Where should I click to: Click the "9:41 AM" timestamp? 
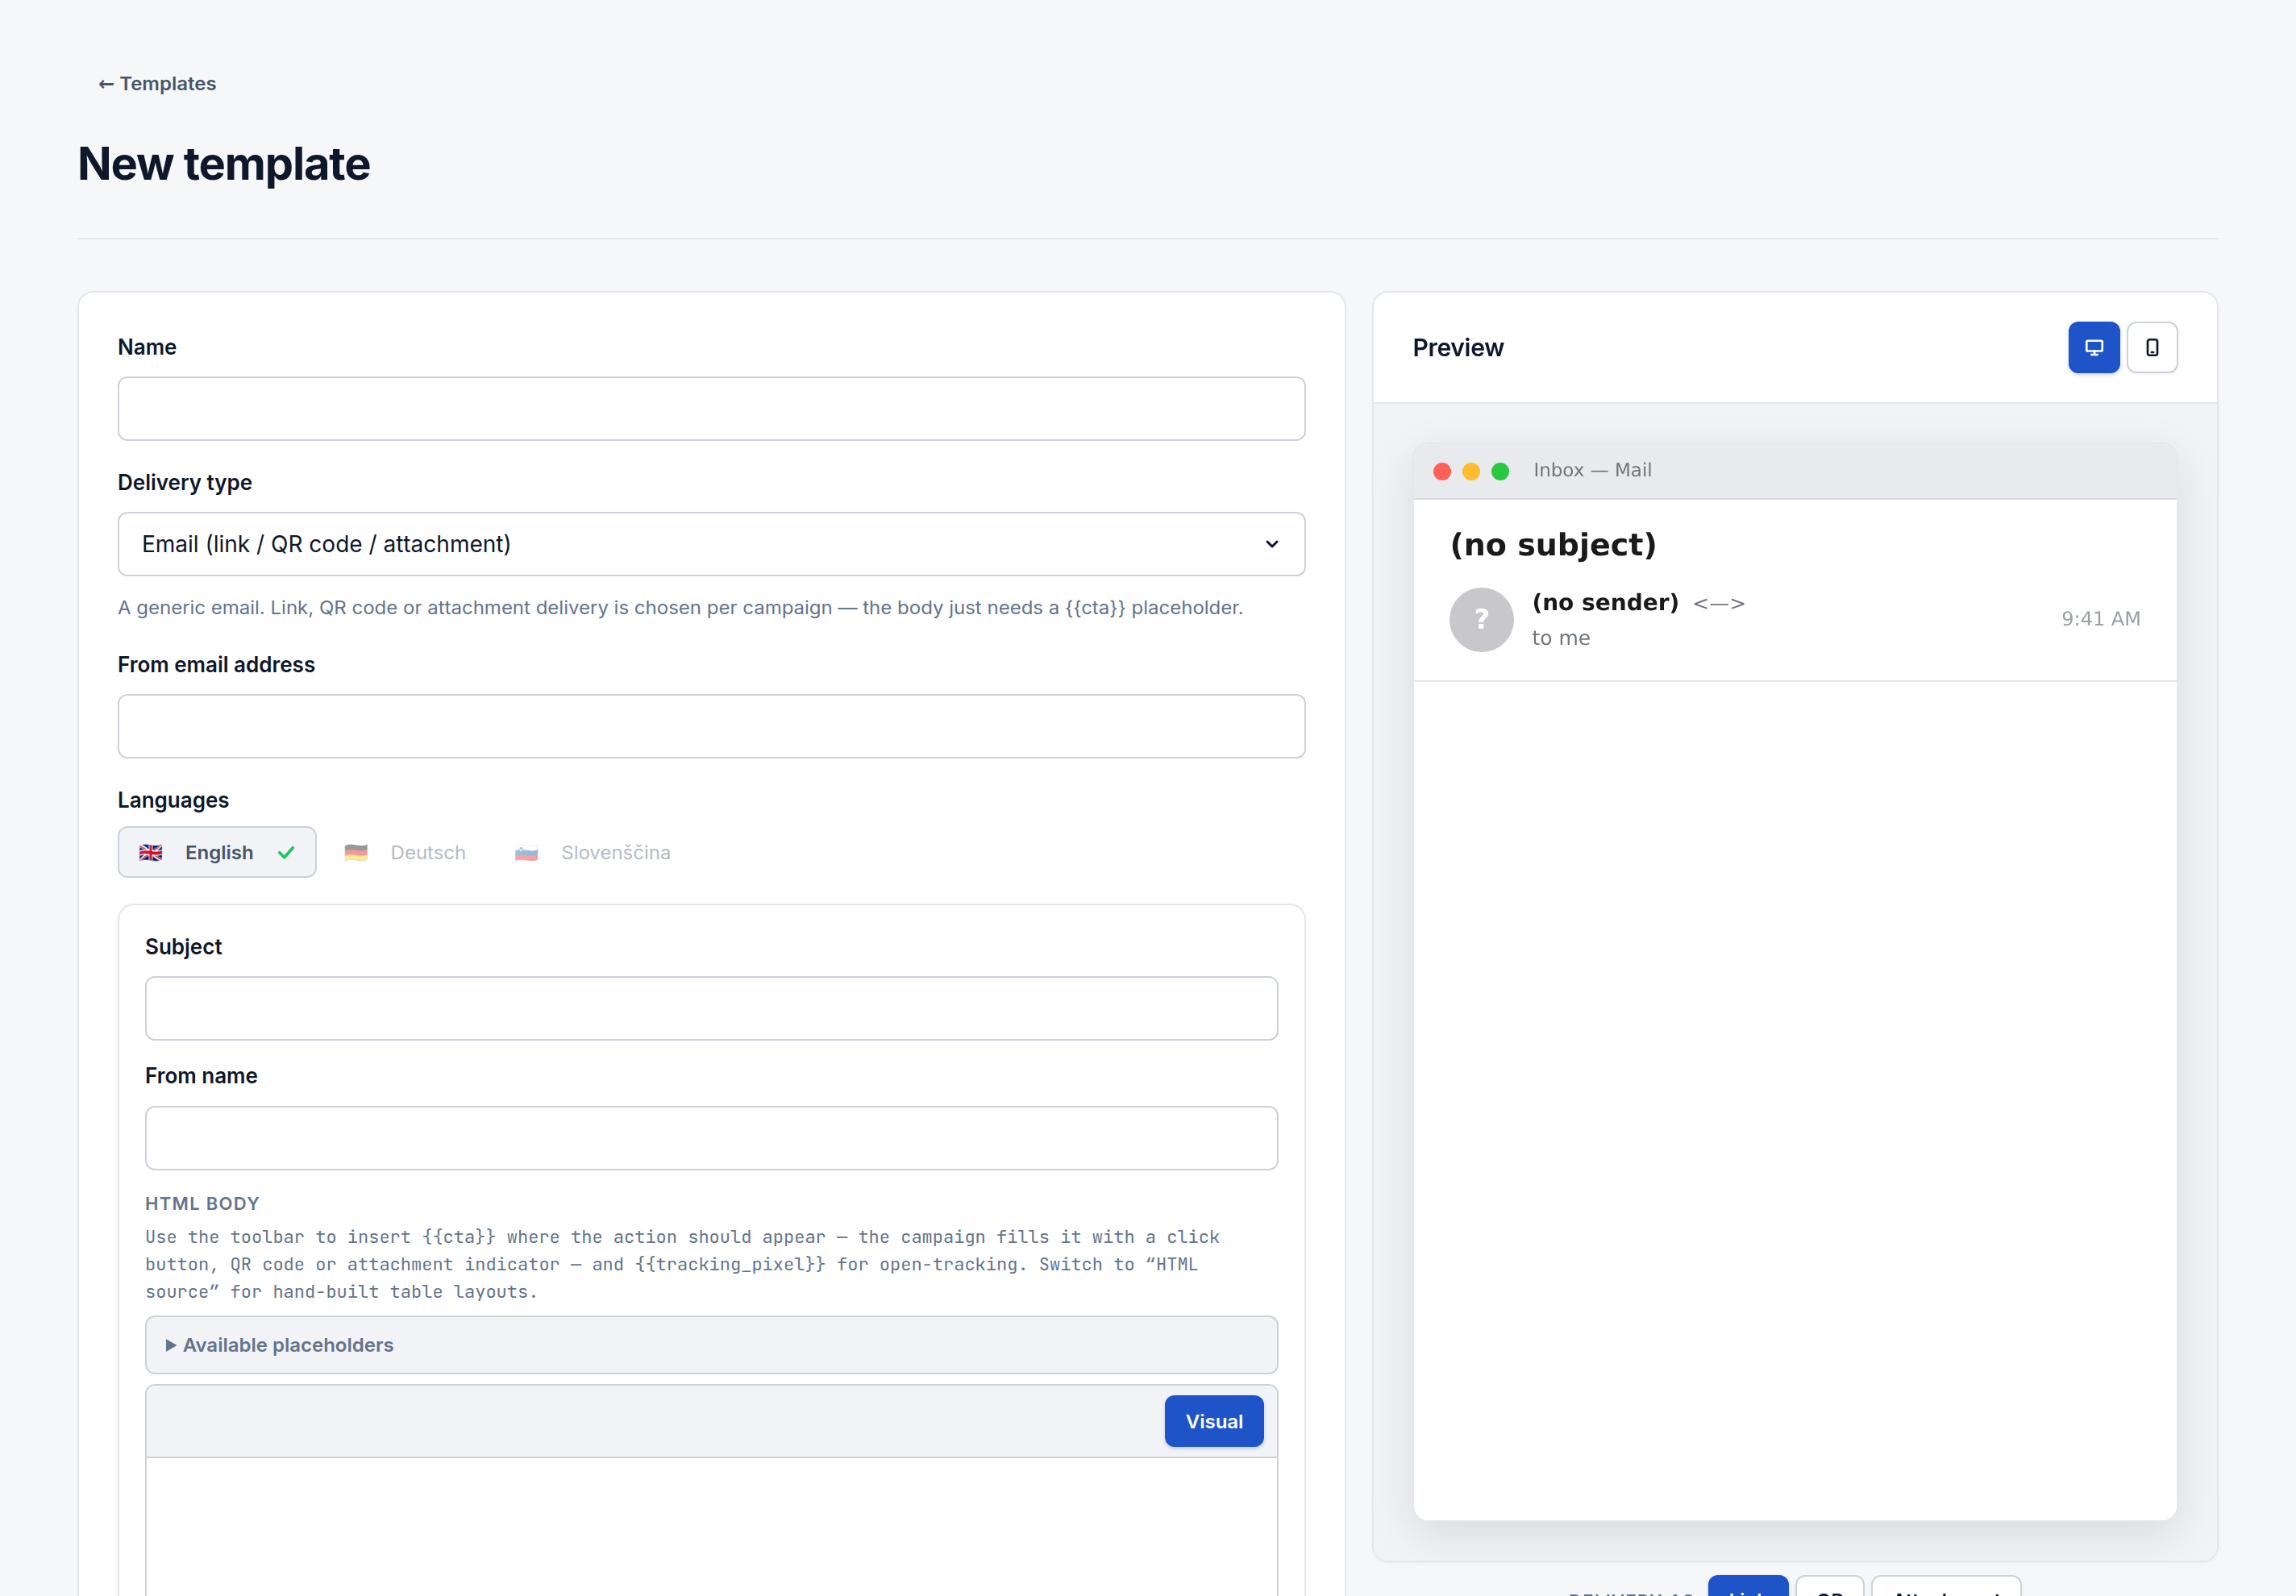pyautogui.click(x=2100, y=619)
